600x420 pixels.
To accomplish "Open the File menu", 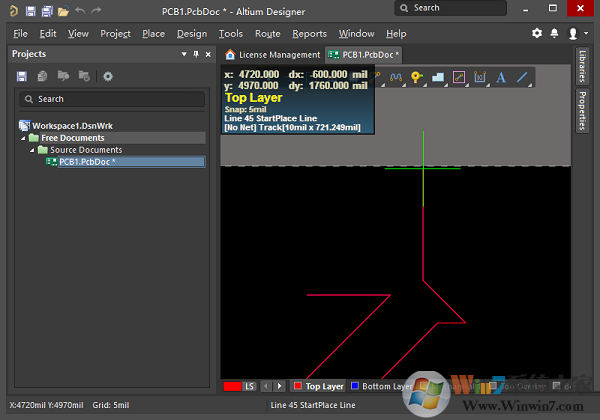I will (x=20, y=34).
